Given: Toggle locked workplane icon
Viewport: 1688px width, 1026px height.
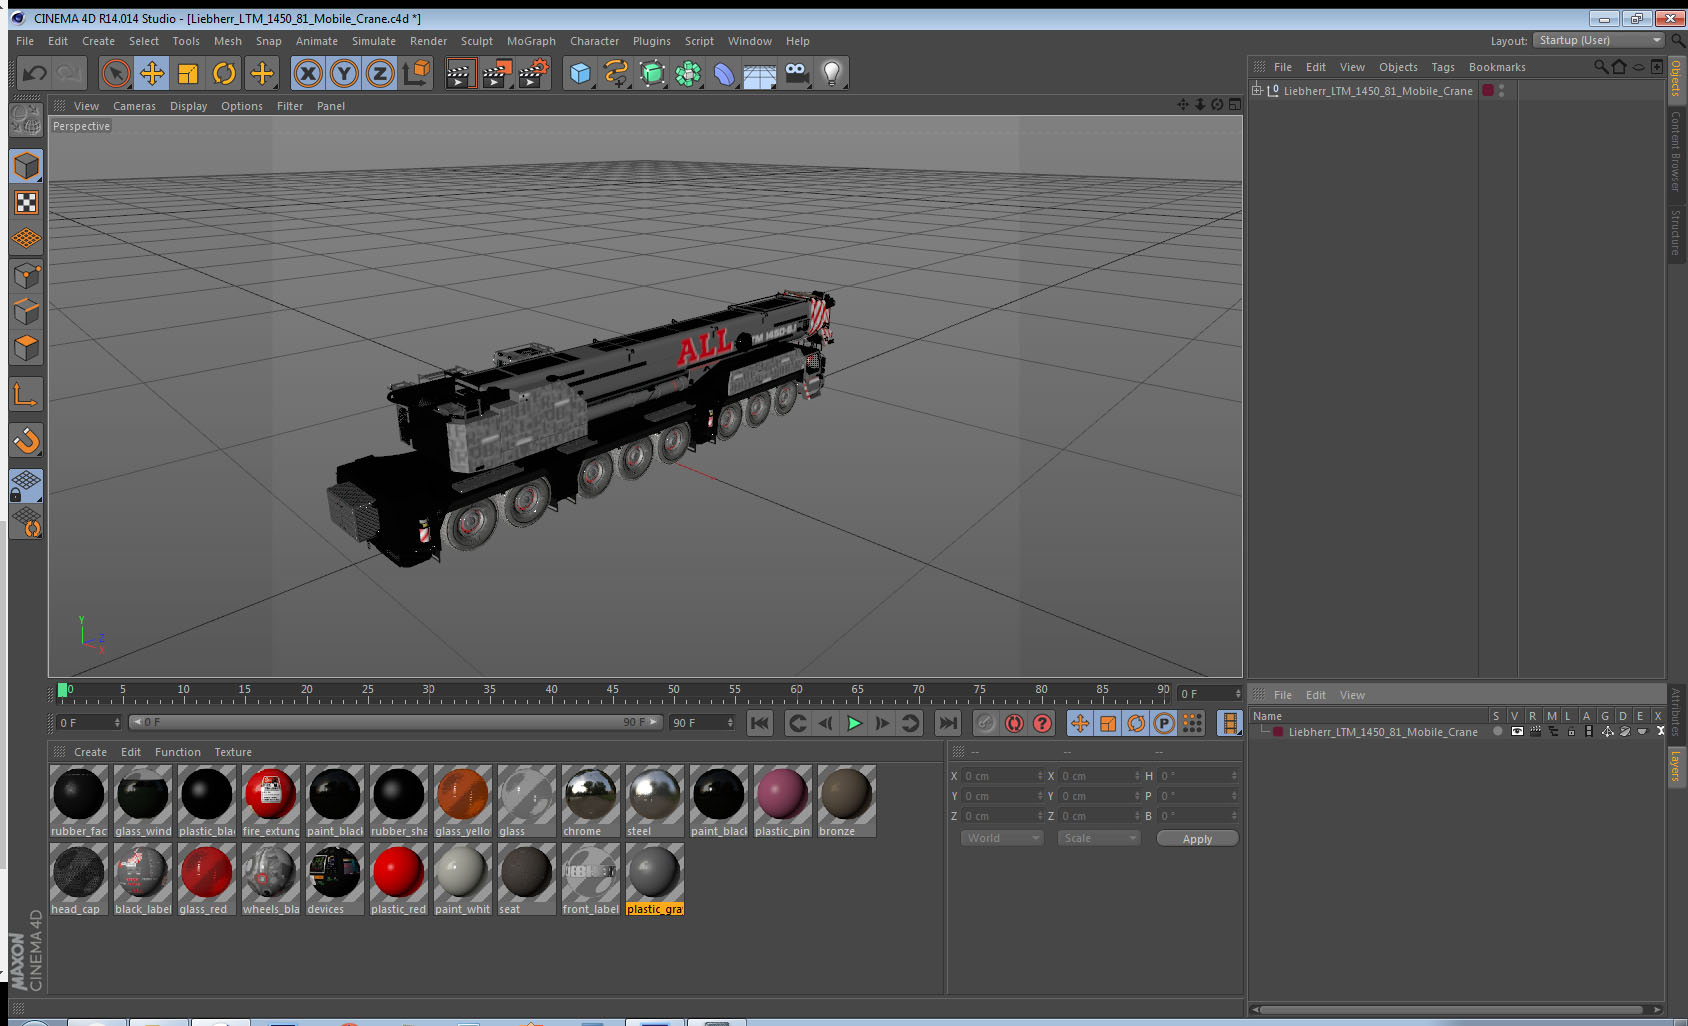Looking at the screenshot, I should (x=26, y=486).
